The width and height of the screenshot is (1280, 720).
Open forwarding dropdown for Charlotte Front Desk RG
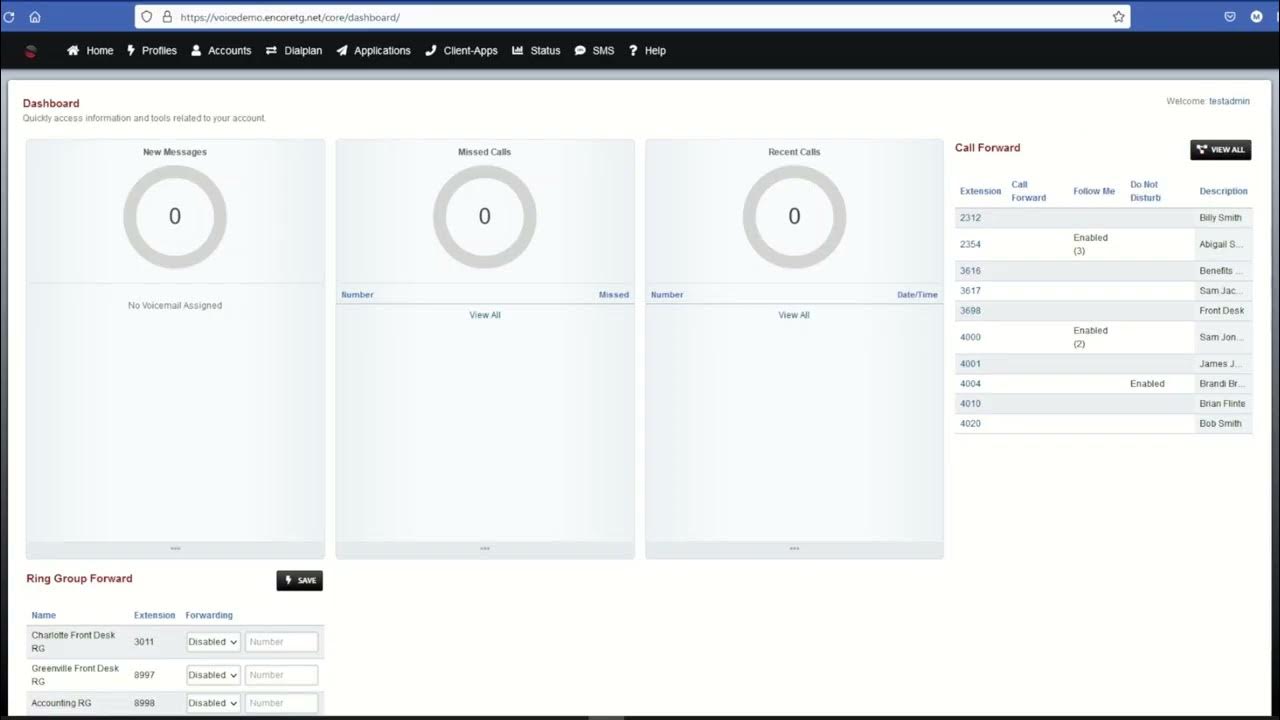pyautogui.click(x=213, y=642)
